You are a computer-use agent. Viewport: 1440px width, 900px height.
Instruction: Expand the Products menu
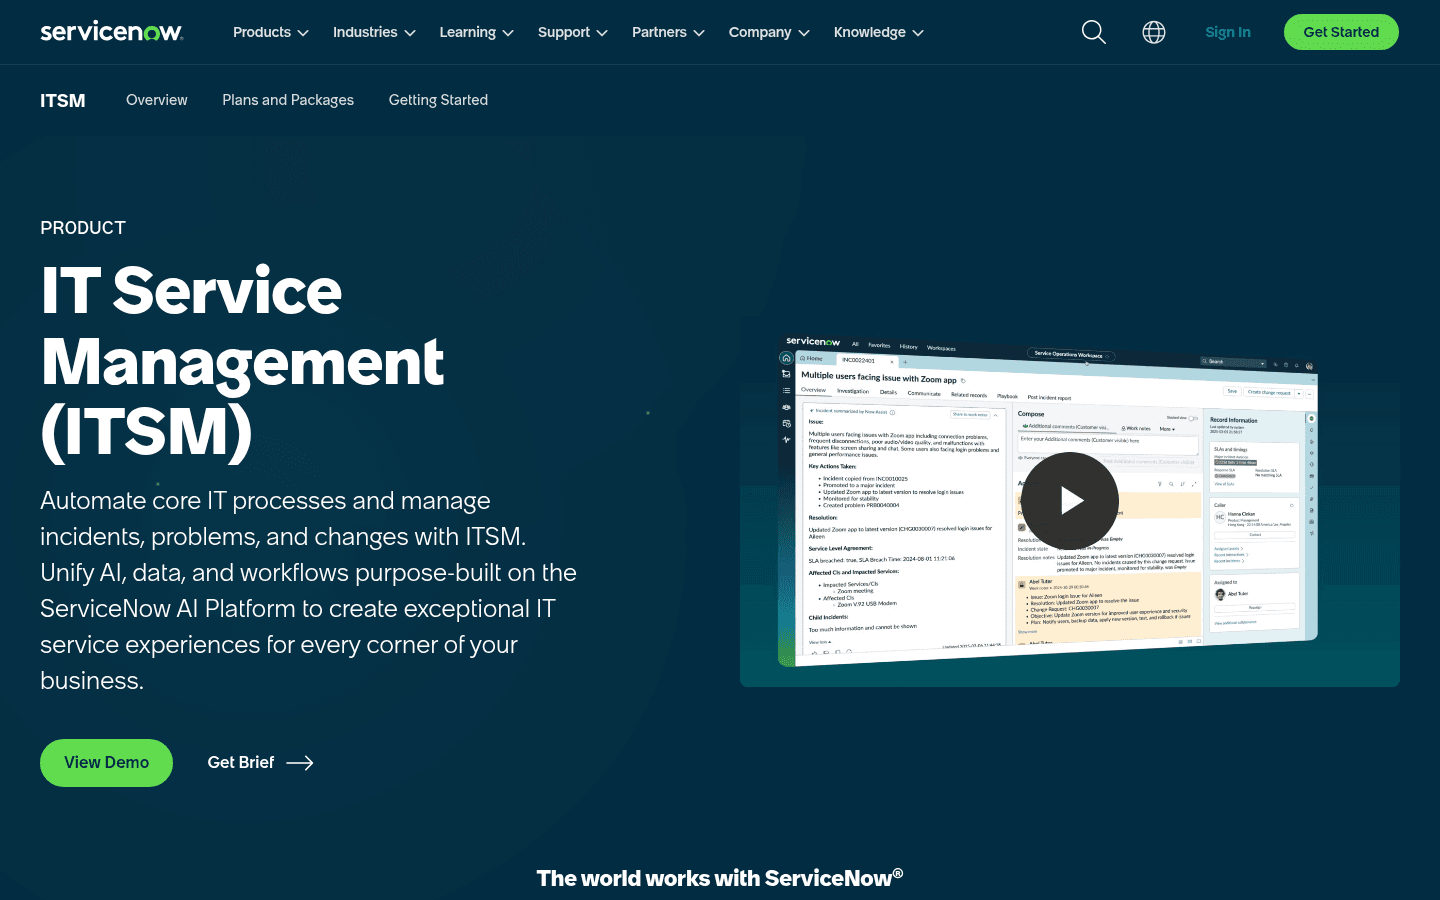tap(271, 32)
